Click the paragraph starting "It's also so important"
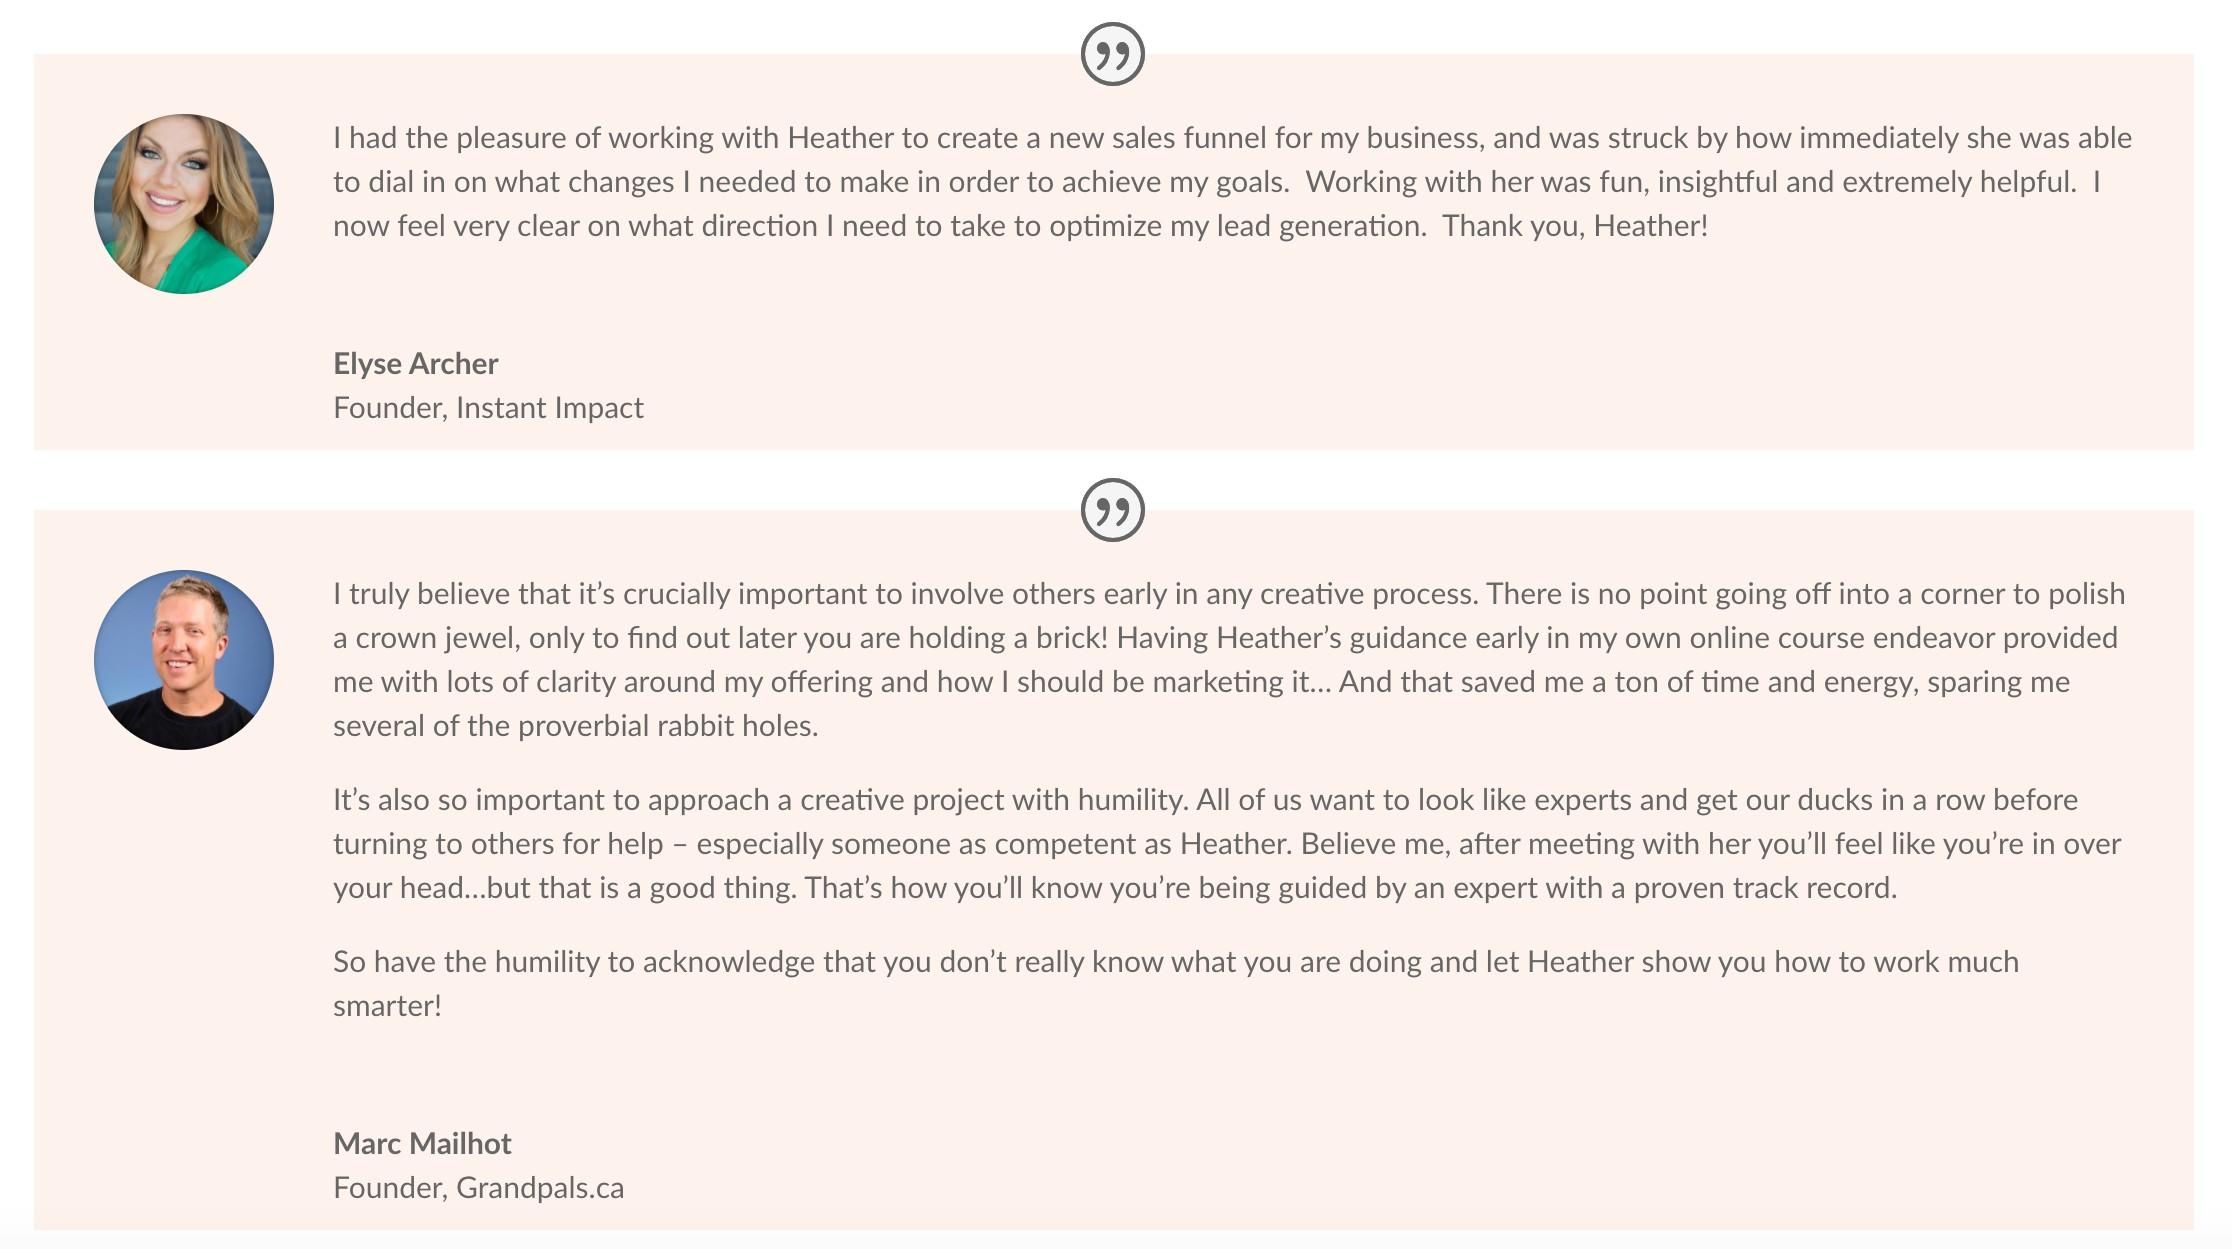This screenshot has width=2232, height=1249. click(x=1227, y=844)
